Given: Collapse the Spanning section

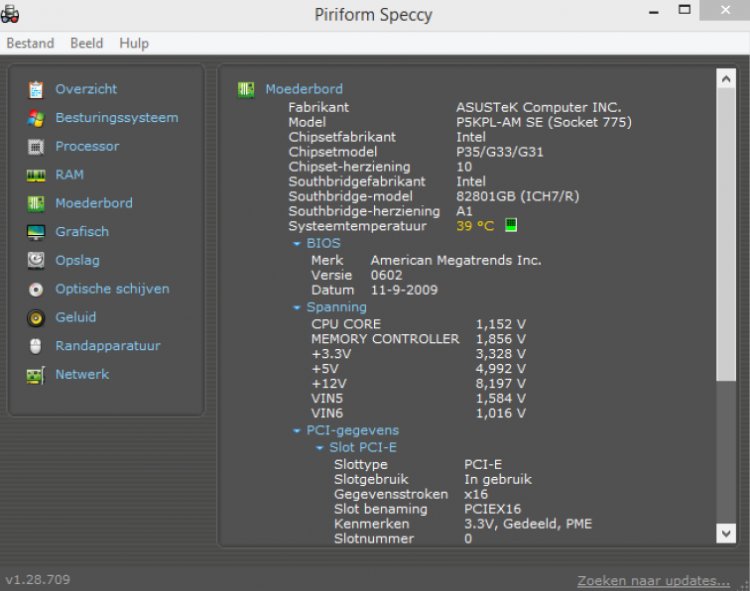Looking at the screenshot, I should [x=297, y=307].
